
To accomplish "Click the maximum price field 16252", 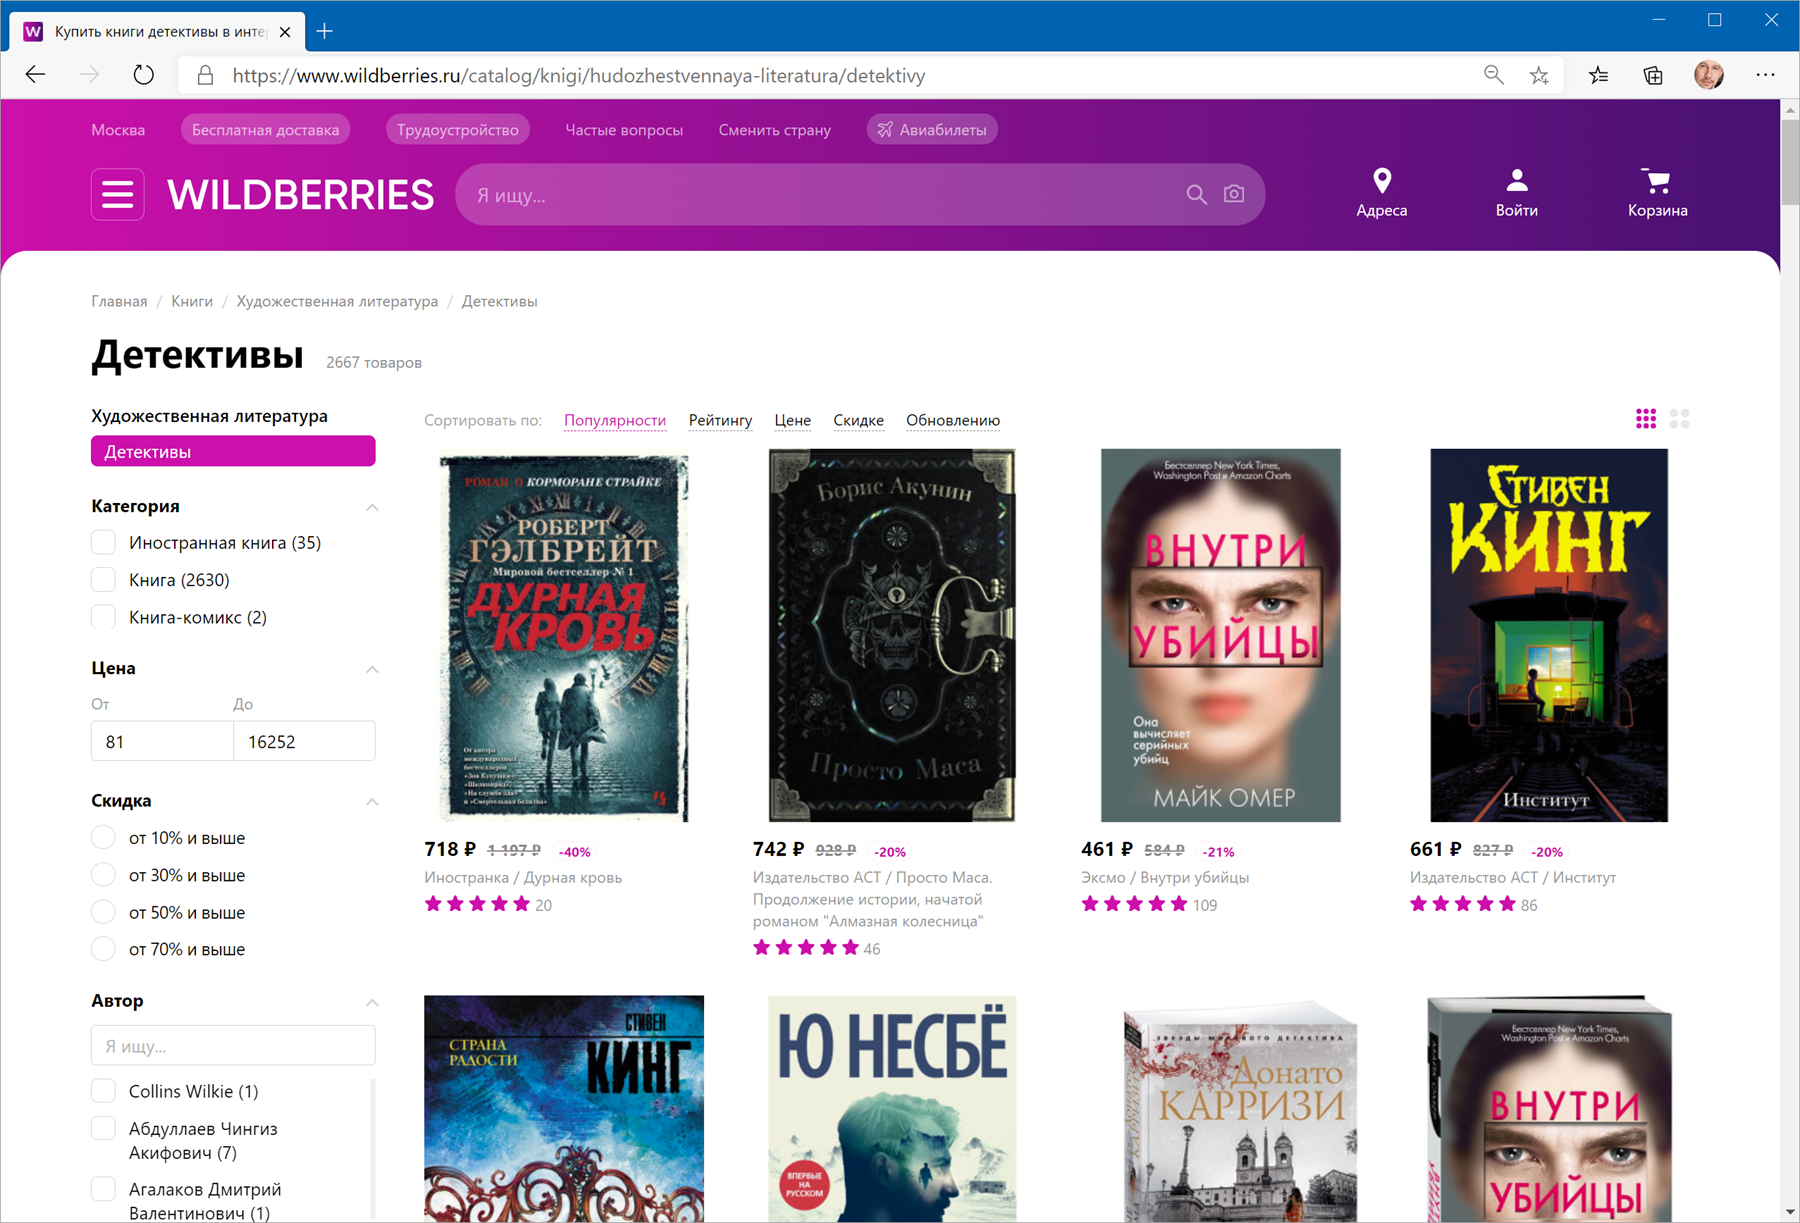I will [304, 741].
